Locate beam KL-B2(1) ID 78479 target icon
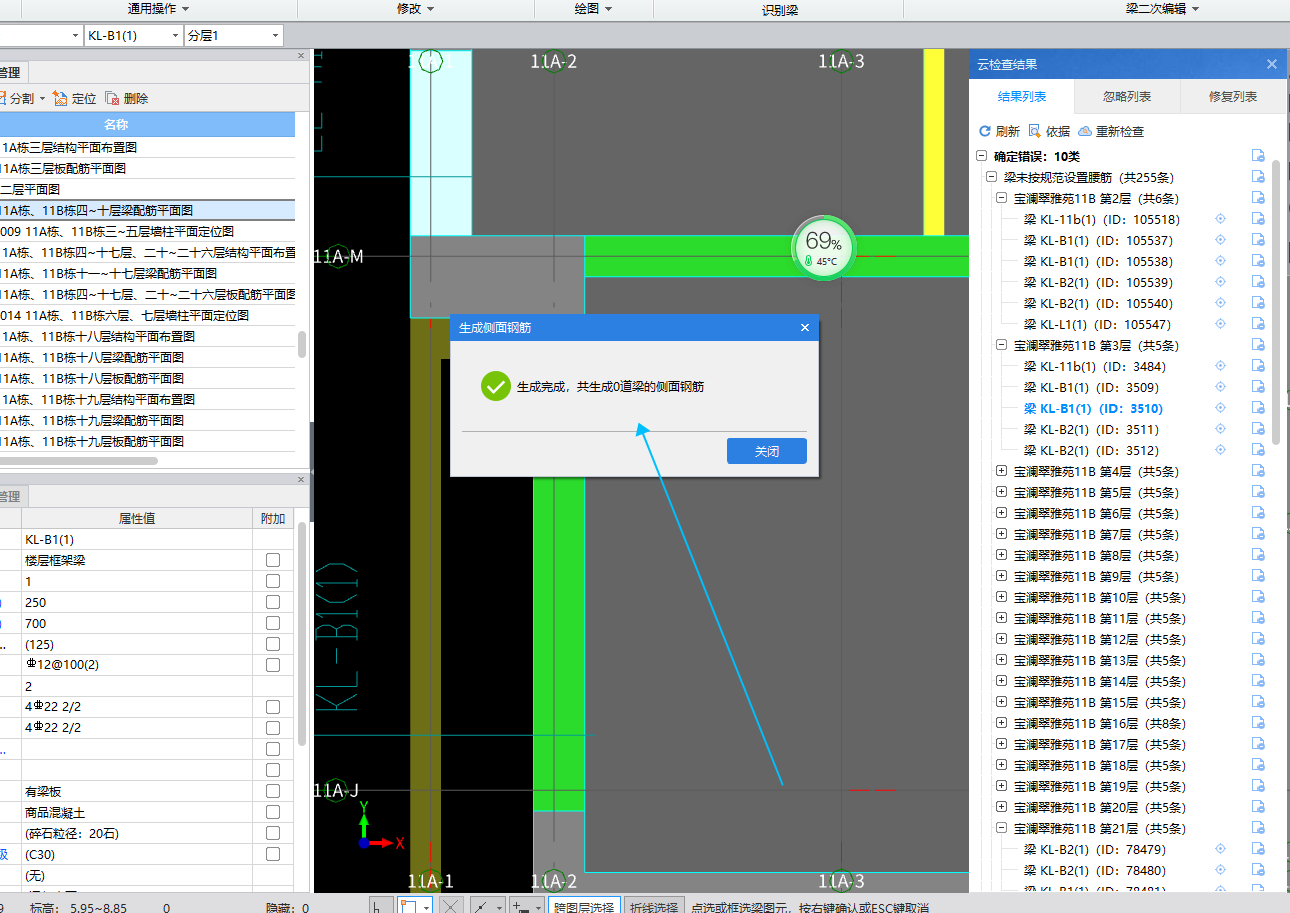1290x913 pixels. [1220, 849]
